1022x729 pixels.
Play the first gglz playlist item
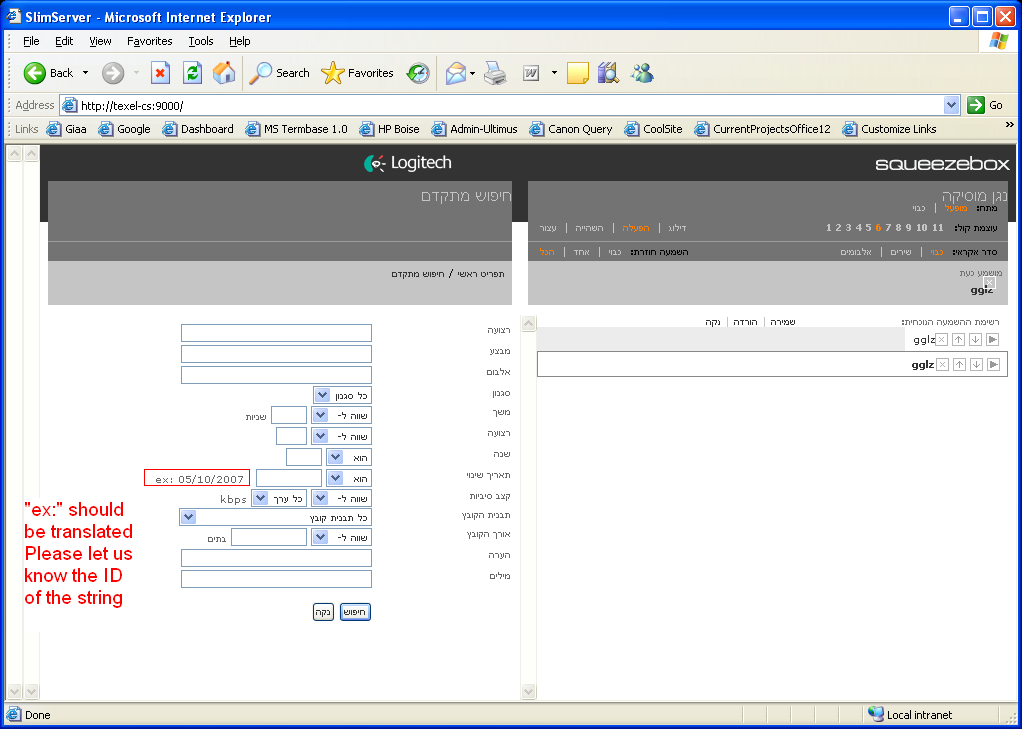click(x=992, y=339)
